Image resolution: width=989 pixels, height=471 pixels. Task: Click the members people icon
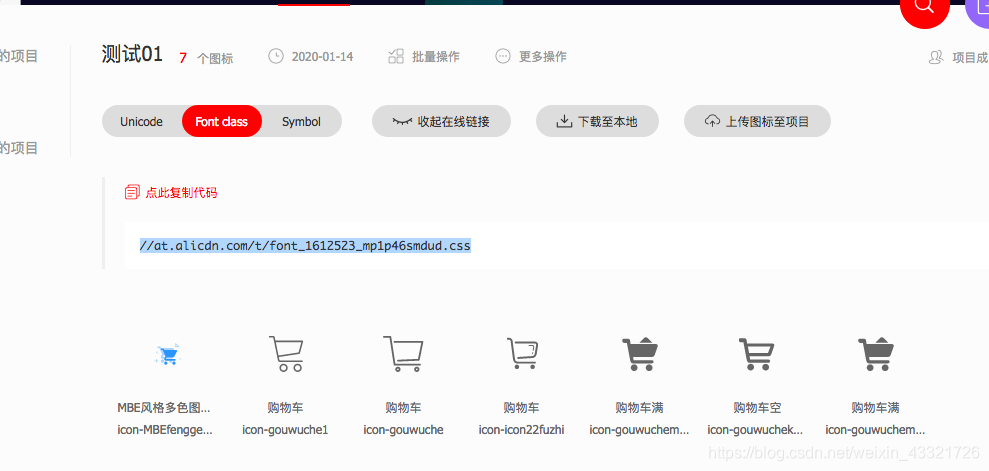click(936, 57)
